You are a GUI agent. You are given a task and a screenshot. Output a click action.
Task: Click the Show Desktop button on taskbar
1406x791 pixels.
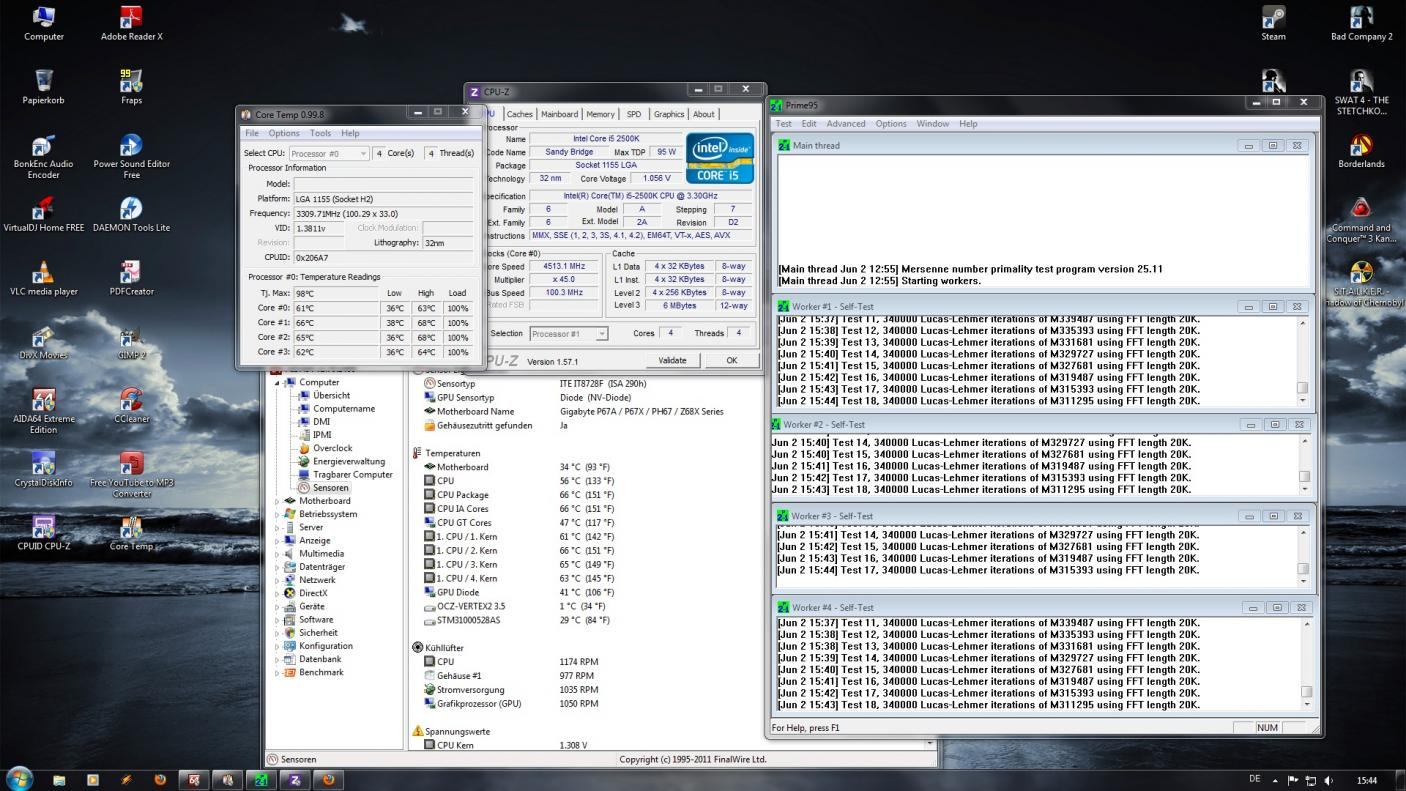(1399, 780)
